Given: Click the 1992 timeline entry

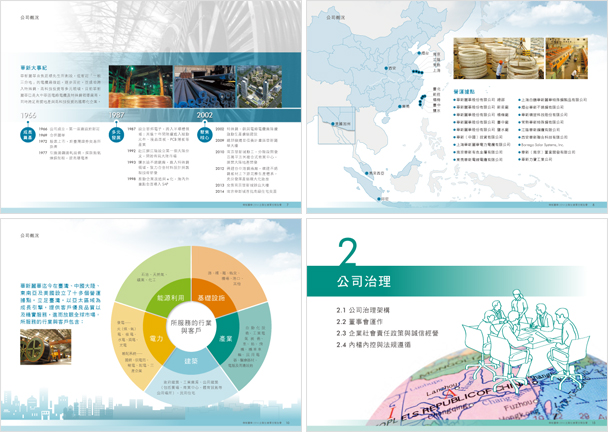Looking at the screenshot, I should [x=158, y=153].
